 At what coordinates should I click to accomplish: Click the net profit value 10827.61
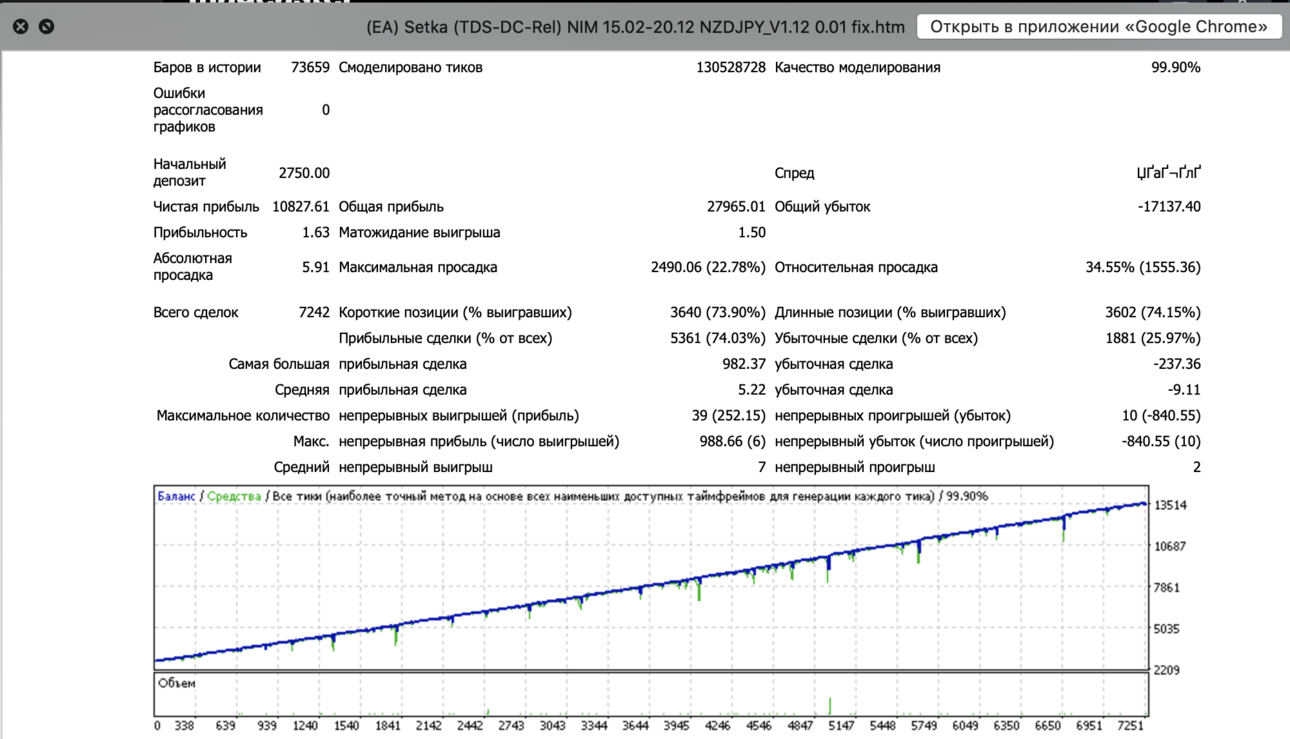(300, 206)
